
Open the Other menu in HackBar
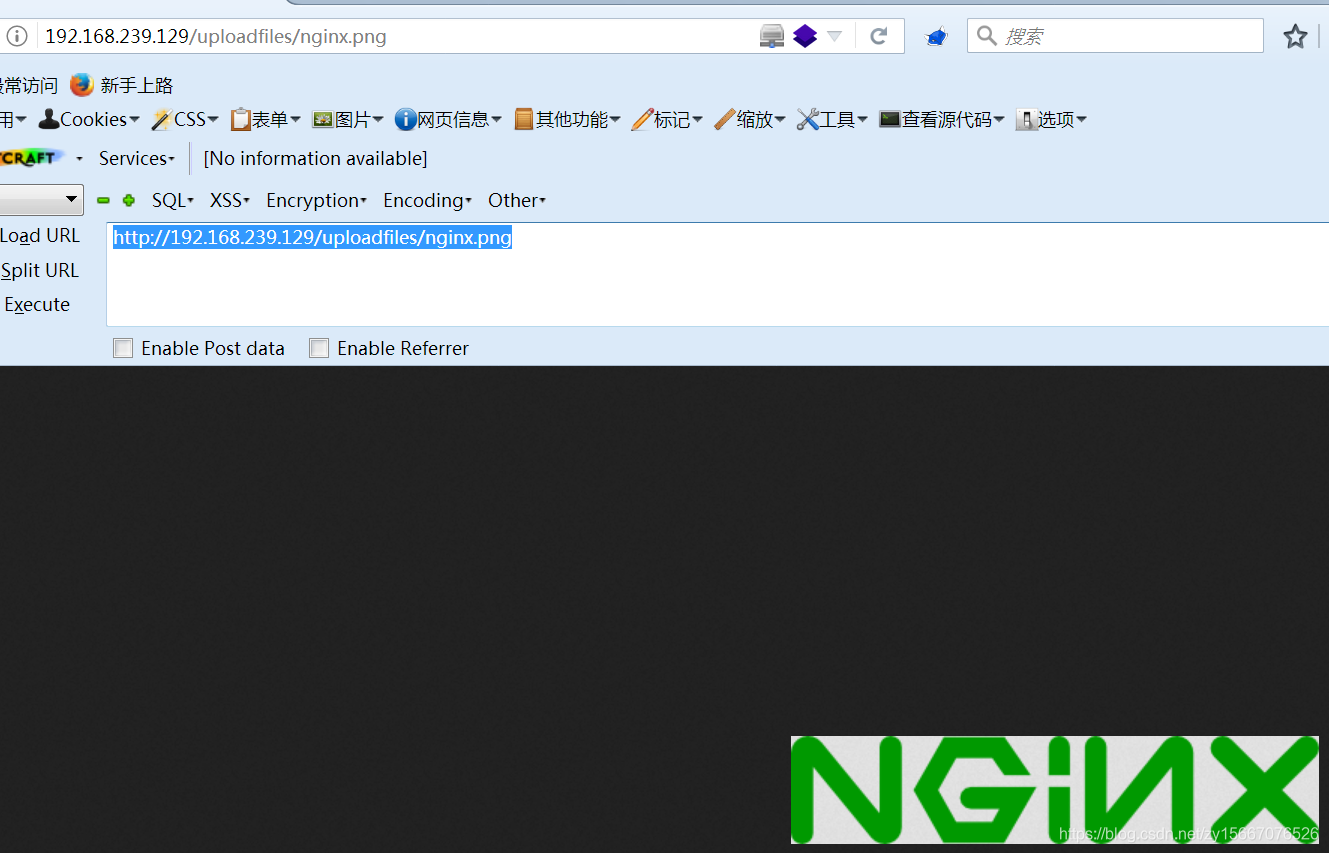point(517,200)
